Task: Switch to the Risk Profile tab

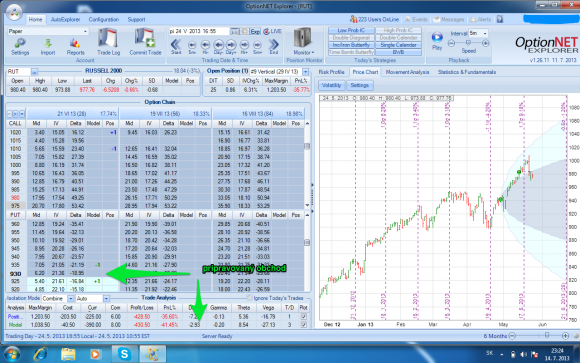Action: [331, 72]
